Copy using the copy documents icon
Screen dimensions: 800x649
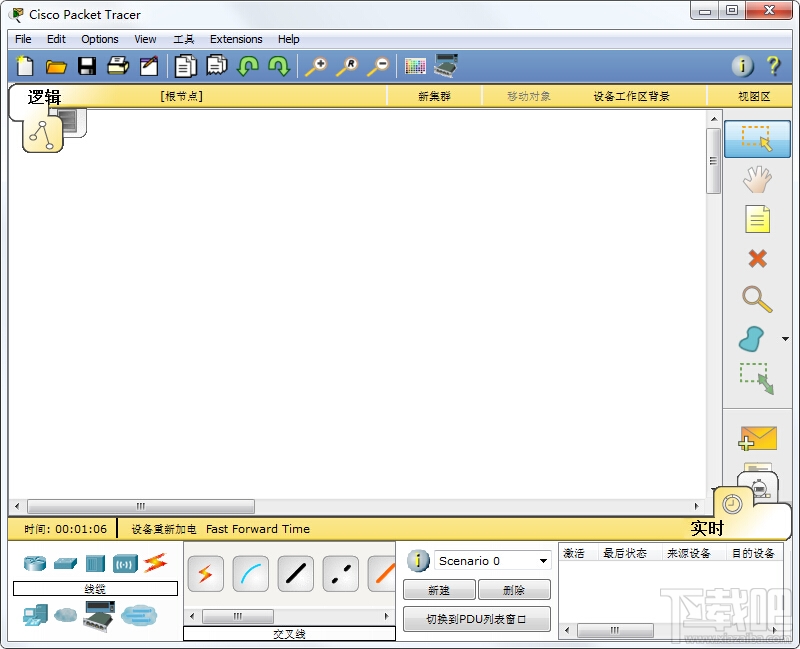coord(186,66)
